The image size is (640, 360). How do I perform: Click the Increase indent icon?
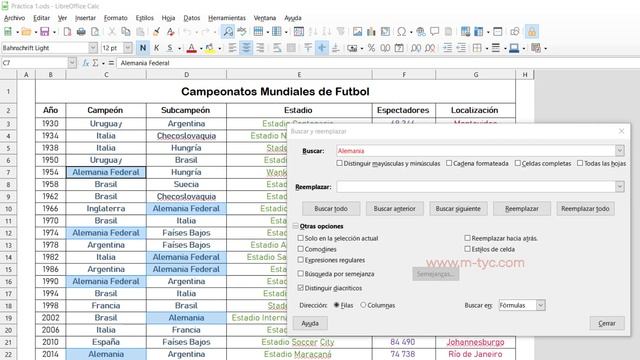click(x=447, y=48)
